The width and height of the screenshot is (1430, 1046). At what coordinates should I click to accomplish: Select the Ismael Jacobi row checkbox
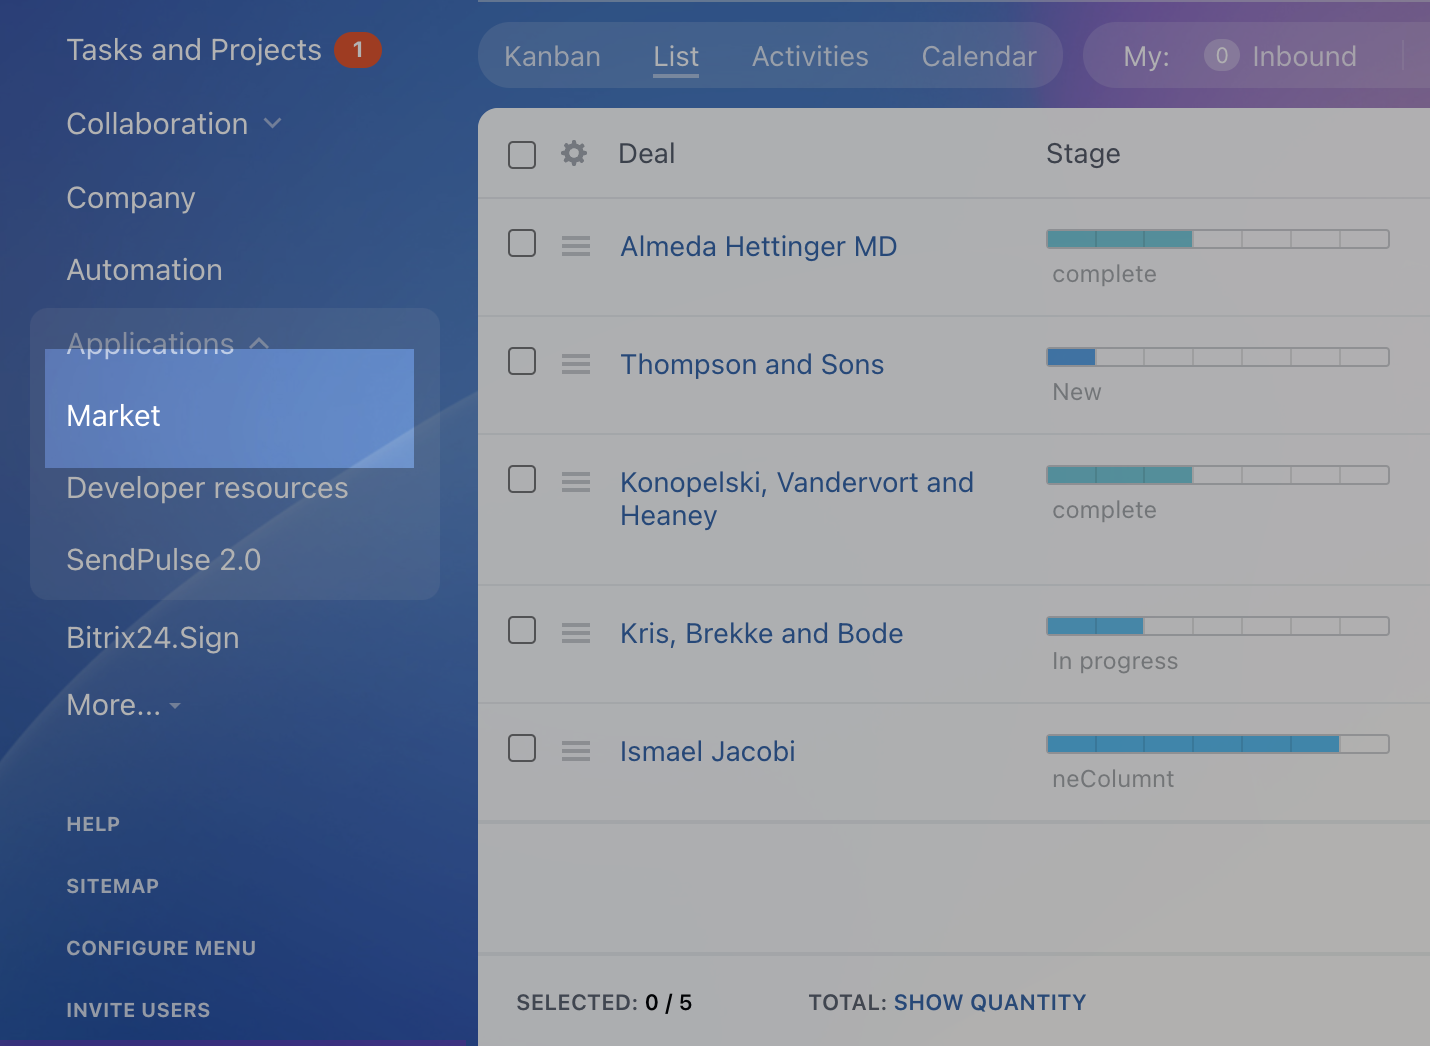[522, 748]
